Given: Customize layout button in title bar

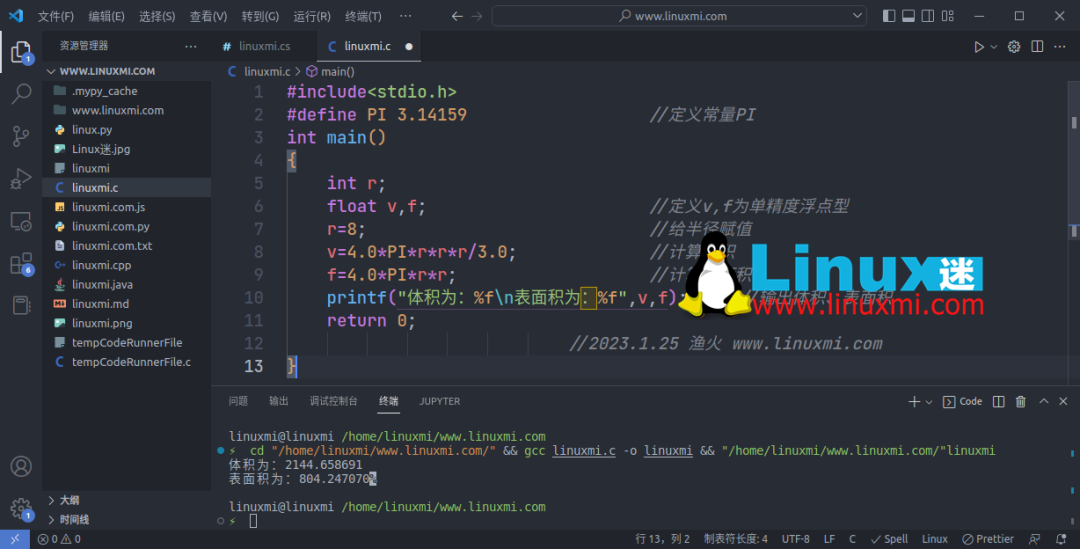Looking at the screenshot, I should point(948,16).
